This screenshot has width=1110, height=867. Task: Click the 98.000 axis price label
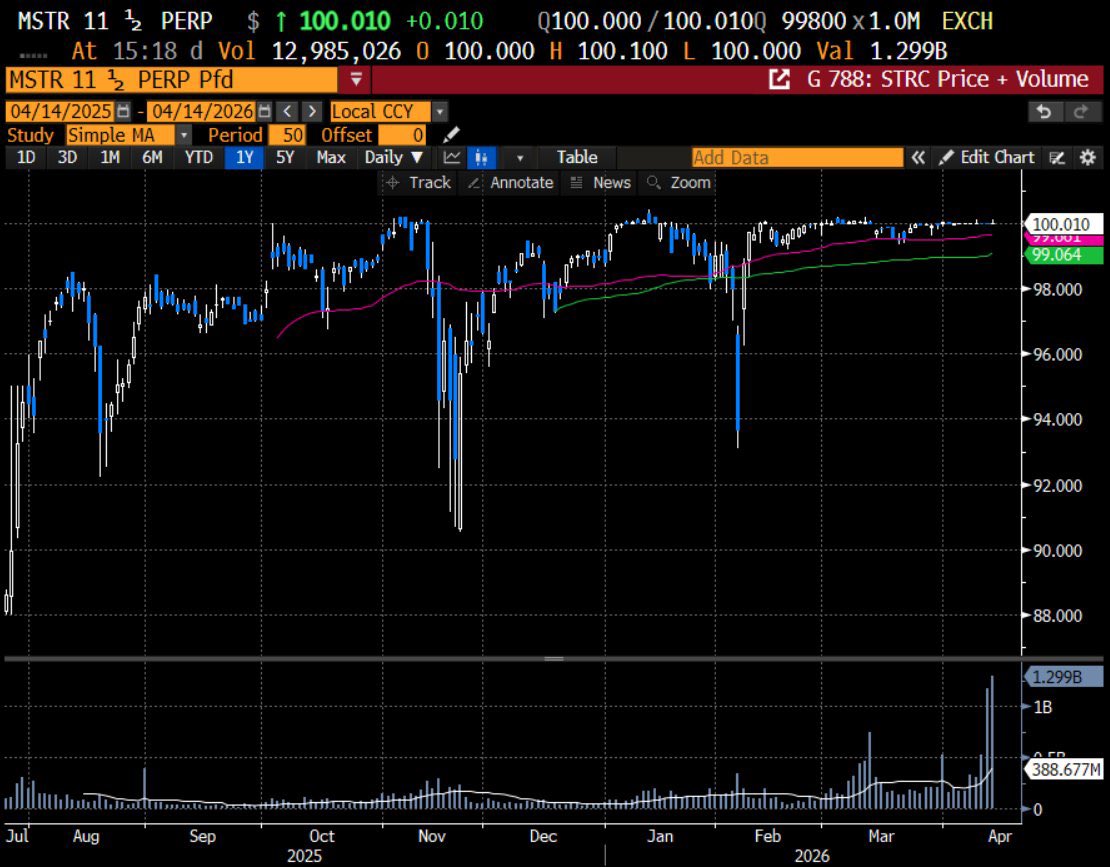point(1057,289)
